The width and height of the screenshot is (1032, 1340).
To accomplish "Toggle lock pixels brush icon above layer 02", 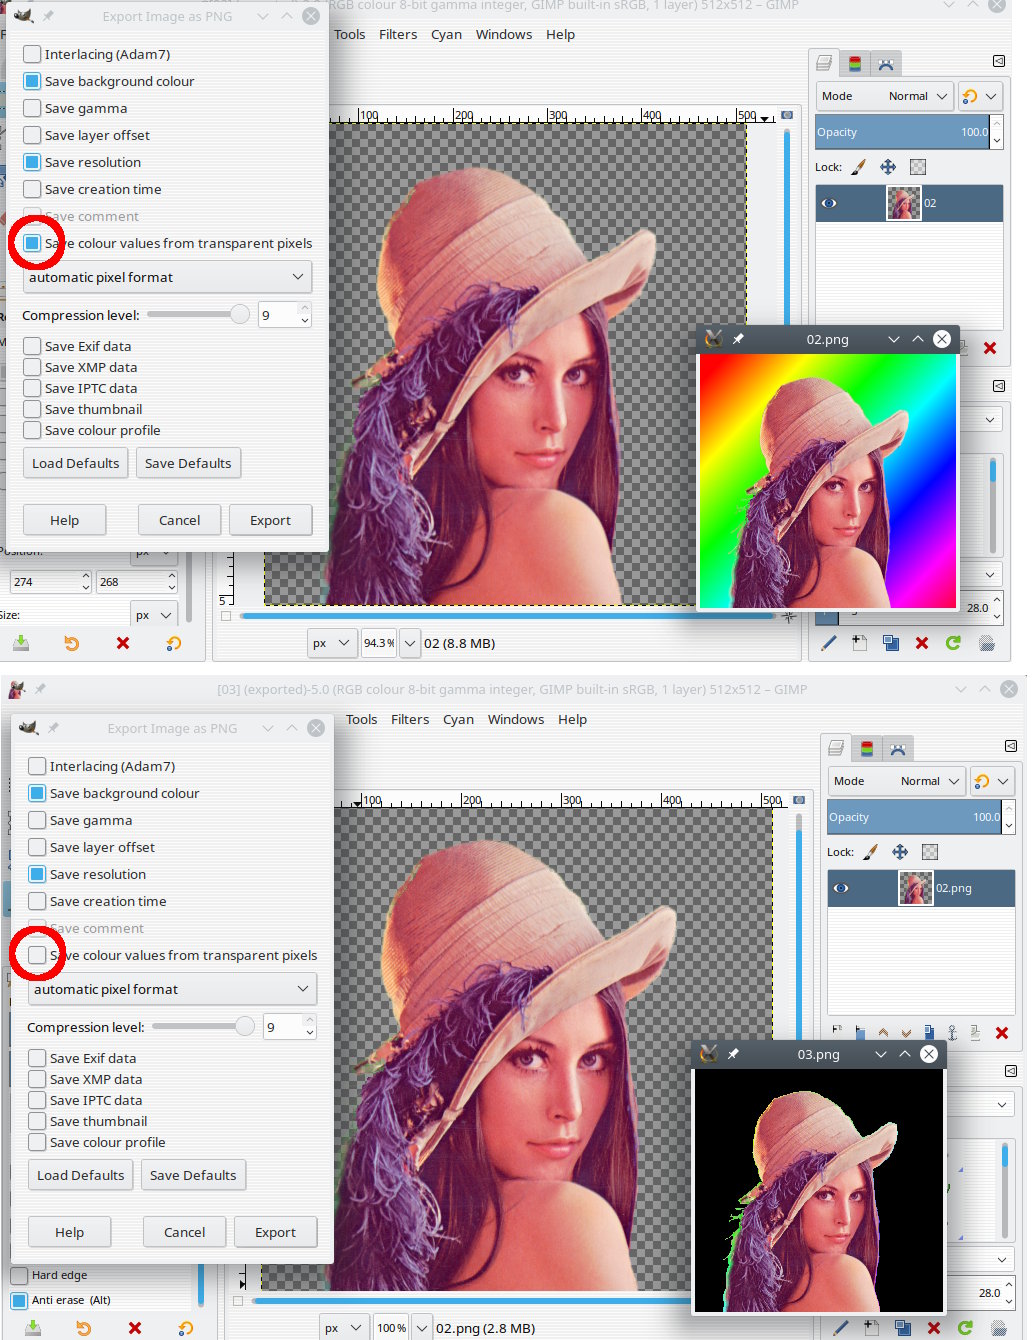I will (x=858, y=167).
